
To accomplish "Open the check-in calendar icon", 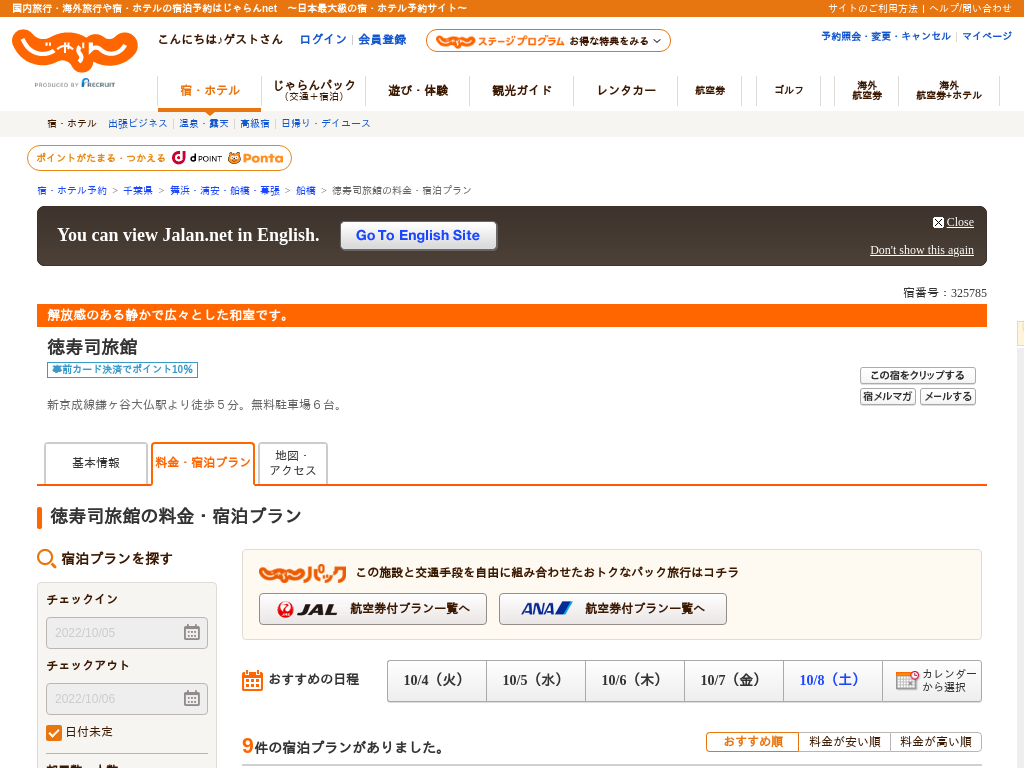I will point(191,632).
